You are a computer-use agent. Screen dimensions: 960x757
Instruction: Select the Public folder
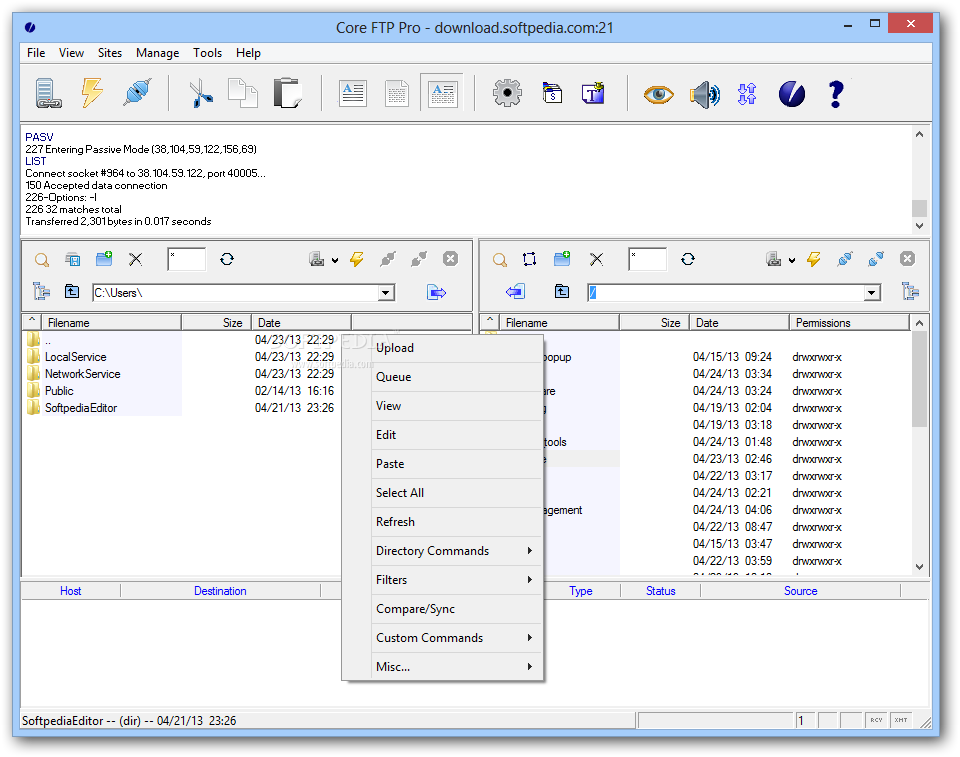pos(59,391)
